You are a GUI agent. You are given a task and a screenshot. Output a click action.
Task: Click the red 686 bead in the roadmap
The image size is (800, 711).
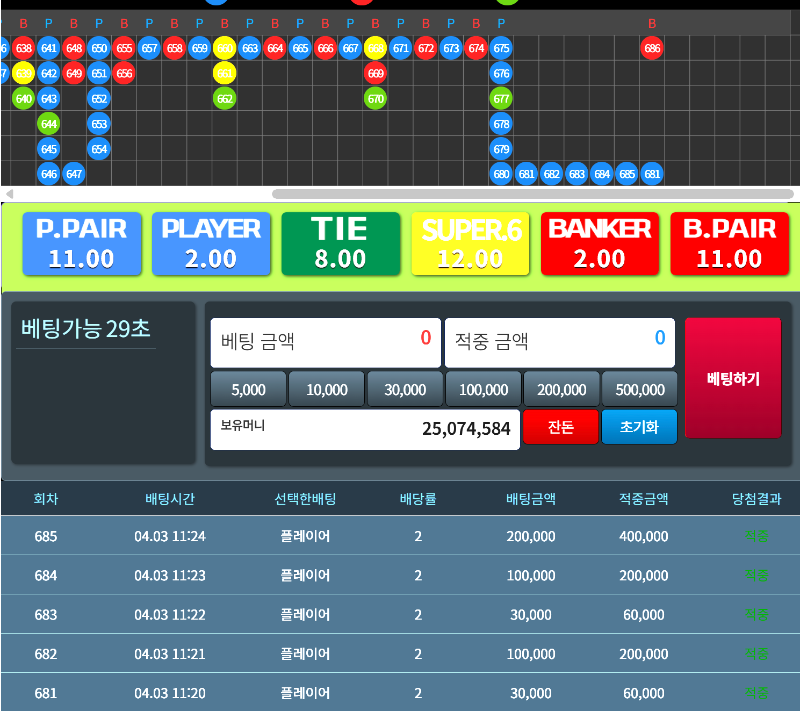coord(652,48)
